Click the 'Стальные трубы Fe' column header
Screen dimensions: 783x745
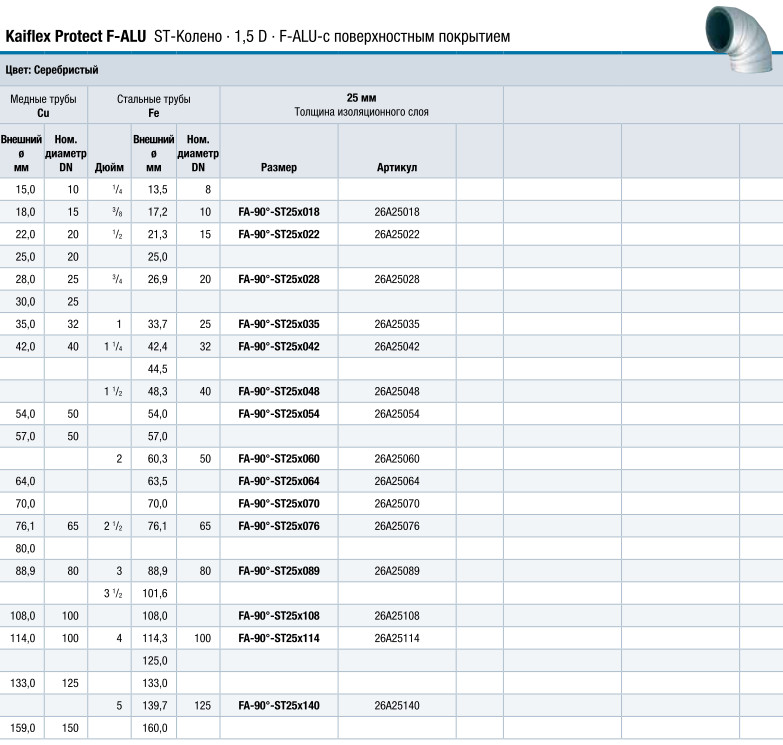(x=154, y=106)
